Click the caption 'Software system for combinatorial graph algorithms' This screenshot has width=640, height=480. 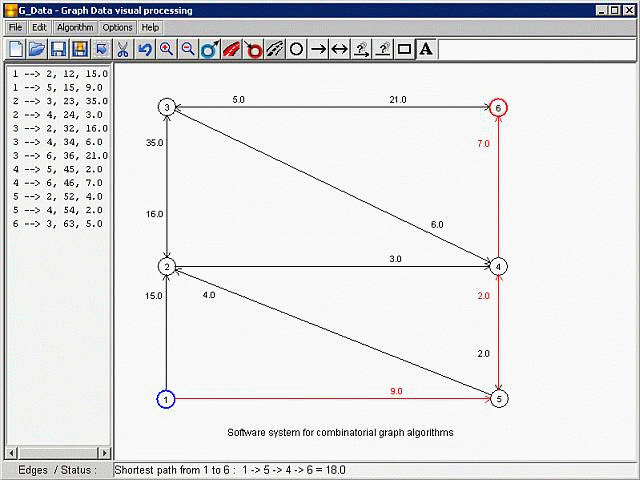(x=340, y=432)
